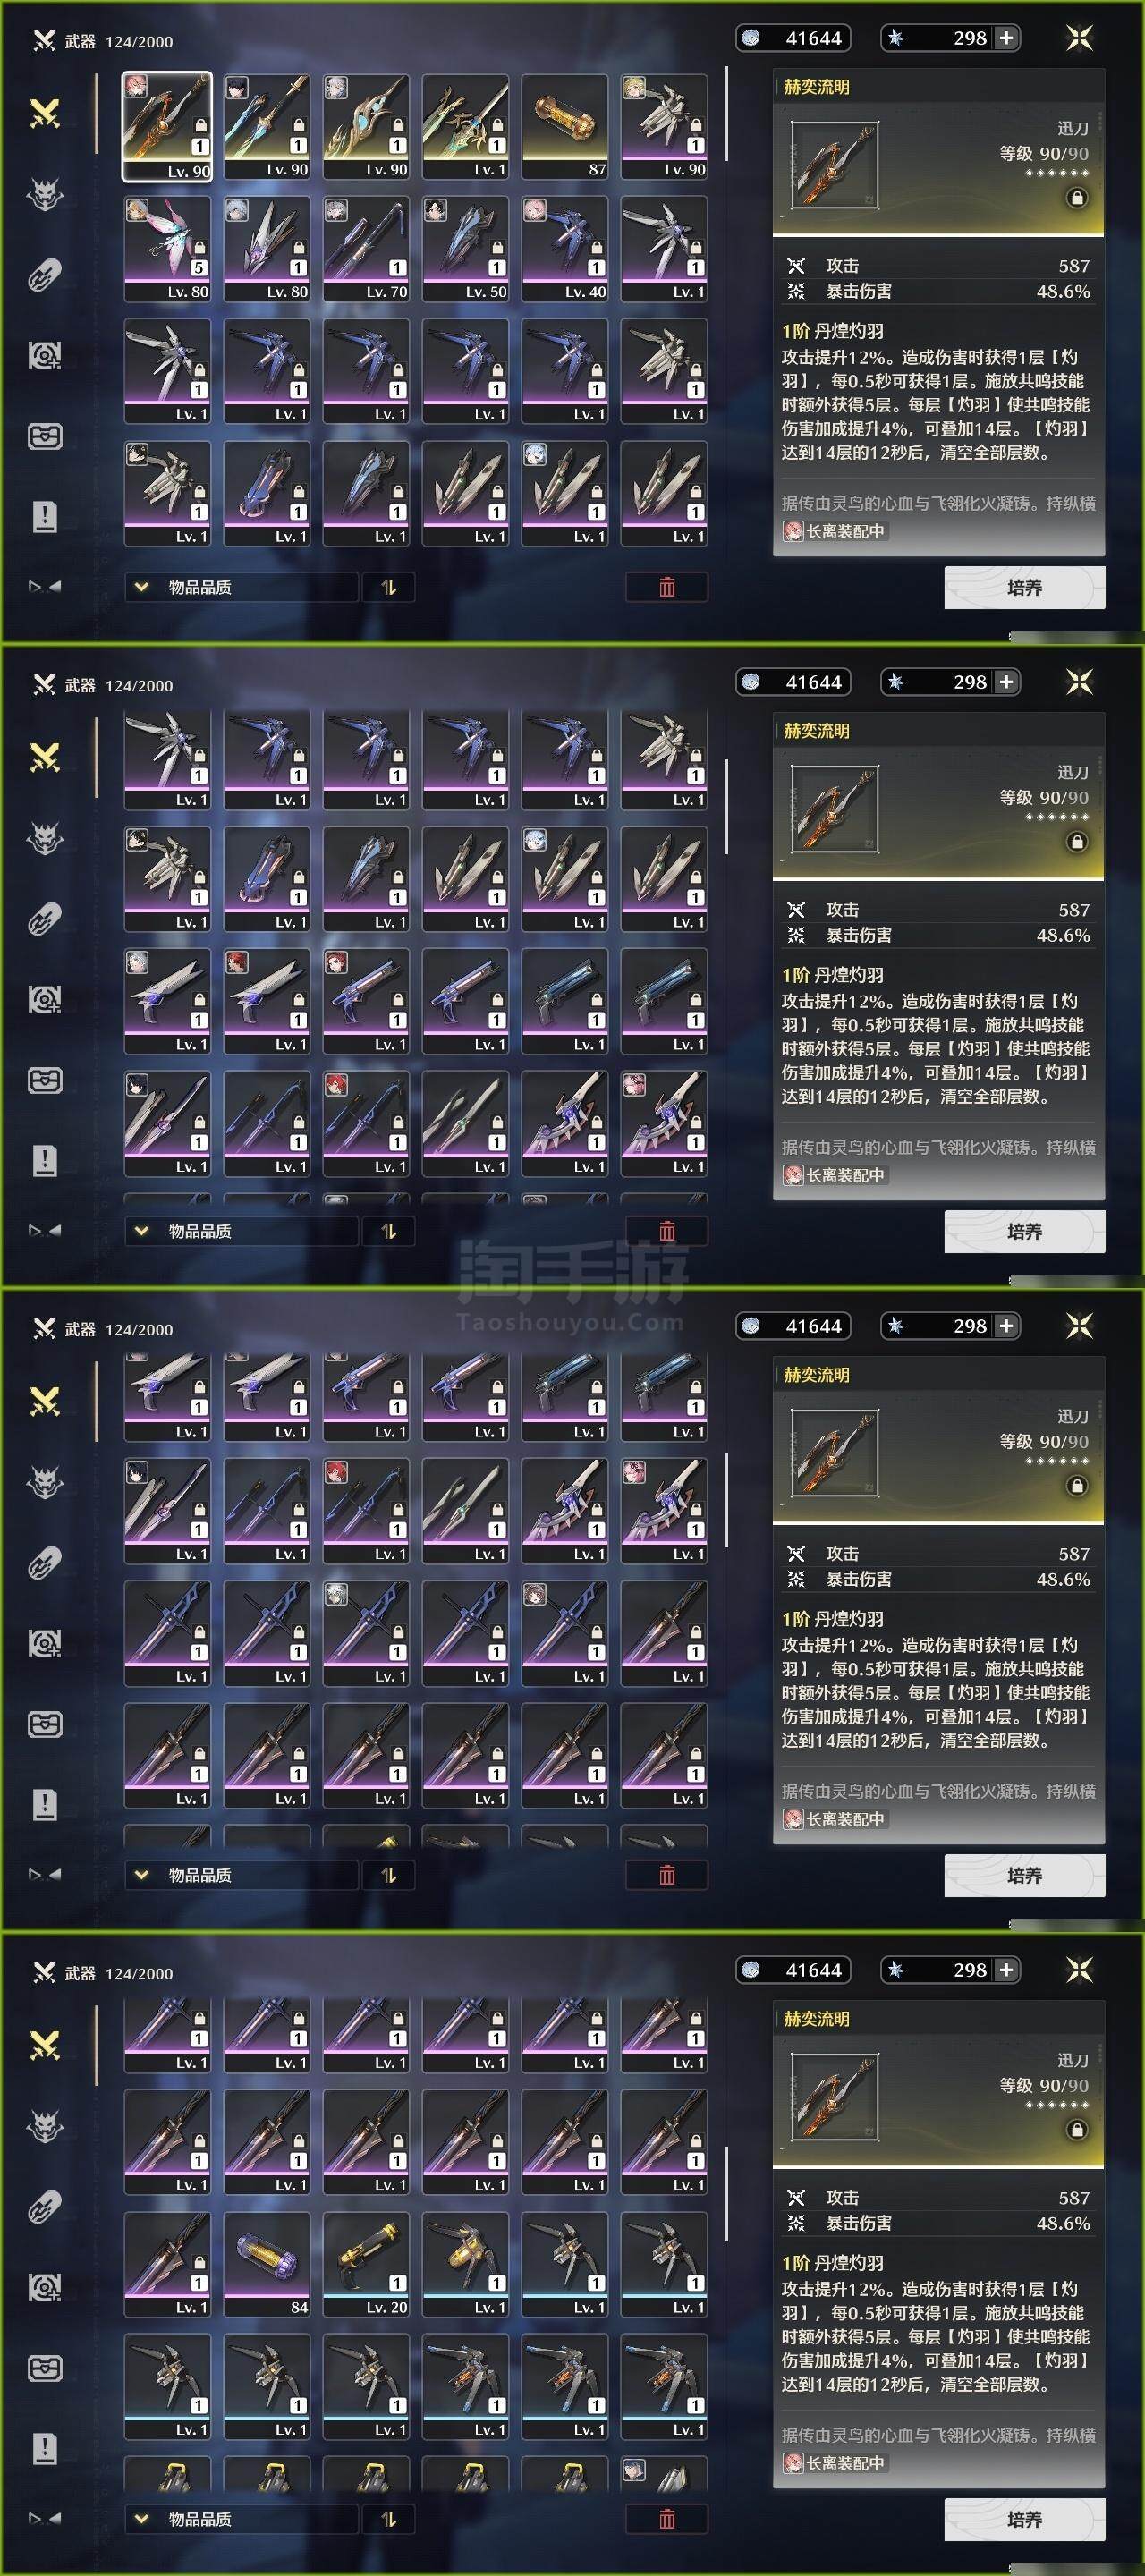This screenshot has height=2576, width=1145.
Task: Select the pill-shaped materials icon in second panel sidebar
Action: coord(44,919)
